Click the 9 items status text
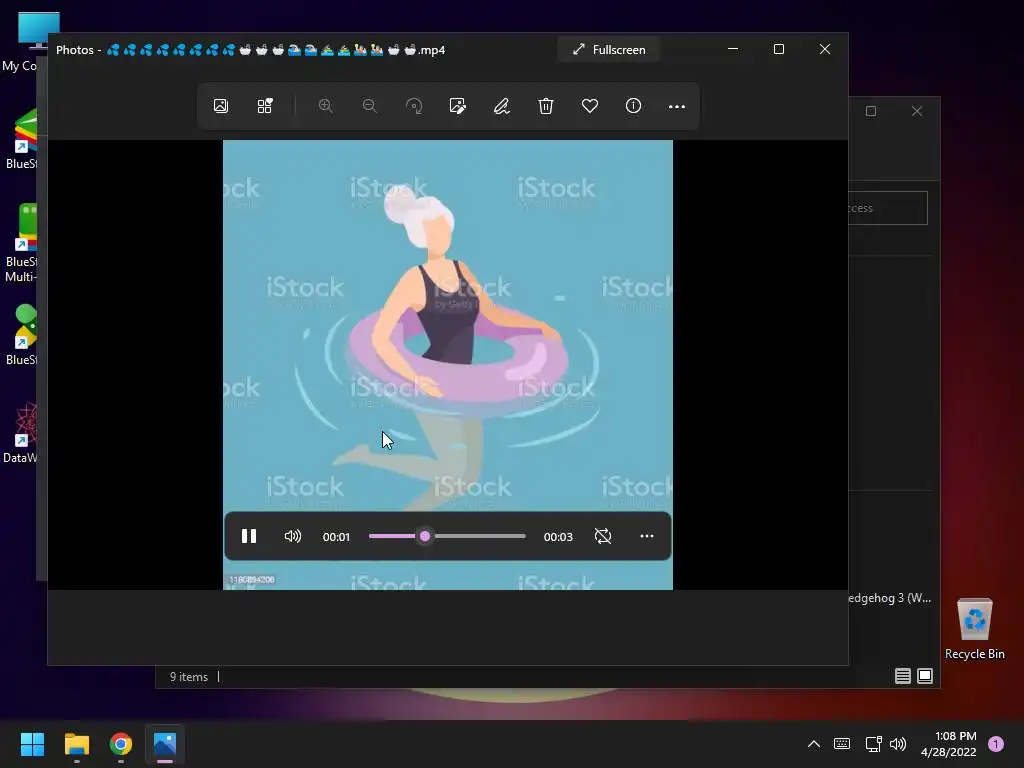The width and height of the screenshot is (1024, 768). (189, 677)
